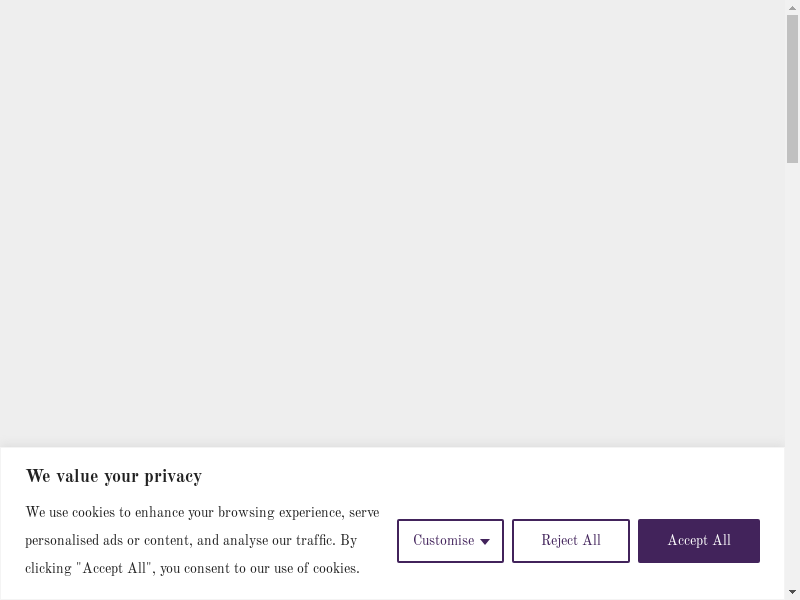Accept all cookies with the purple button
Viewport: 800px width, 600px height.
click(x=698, y=541)
